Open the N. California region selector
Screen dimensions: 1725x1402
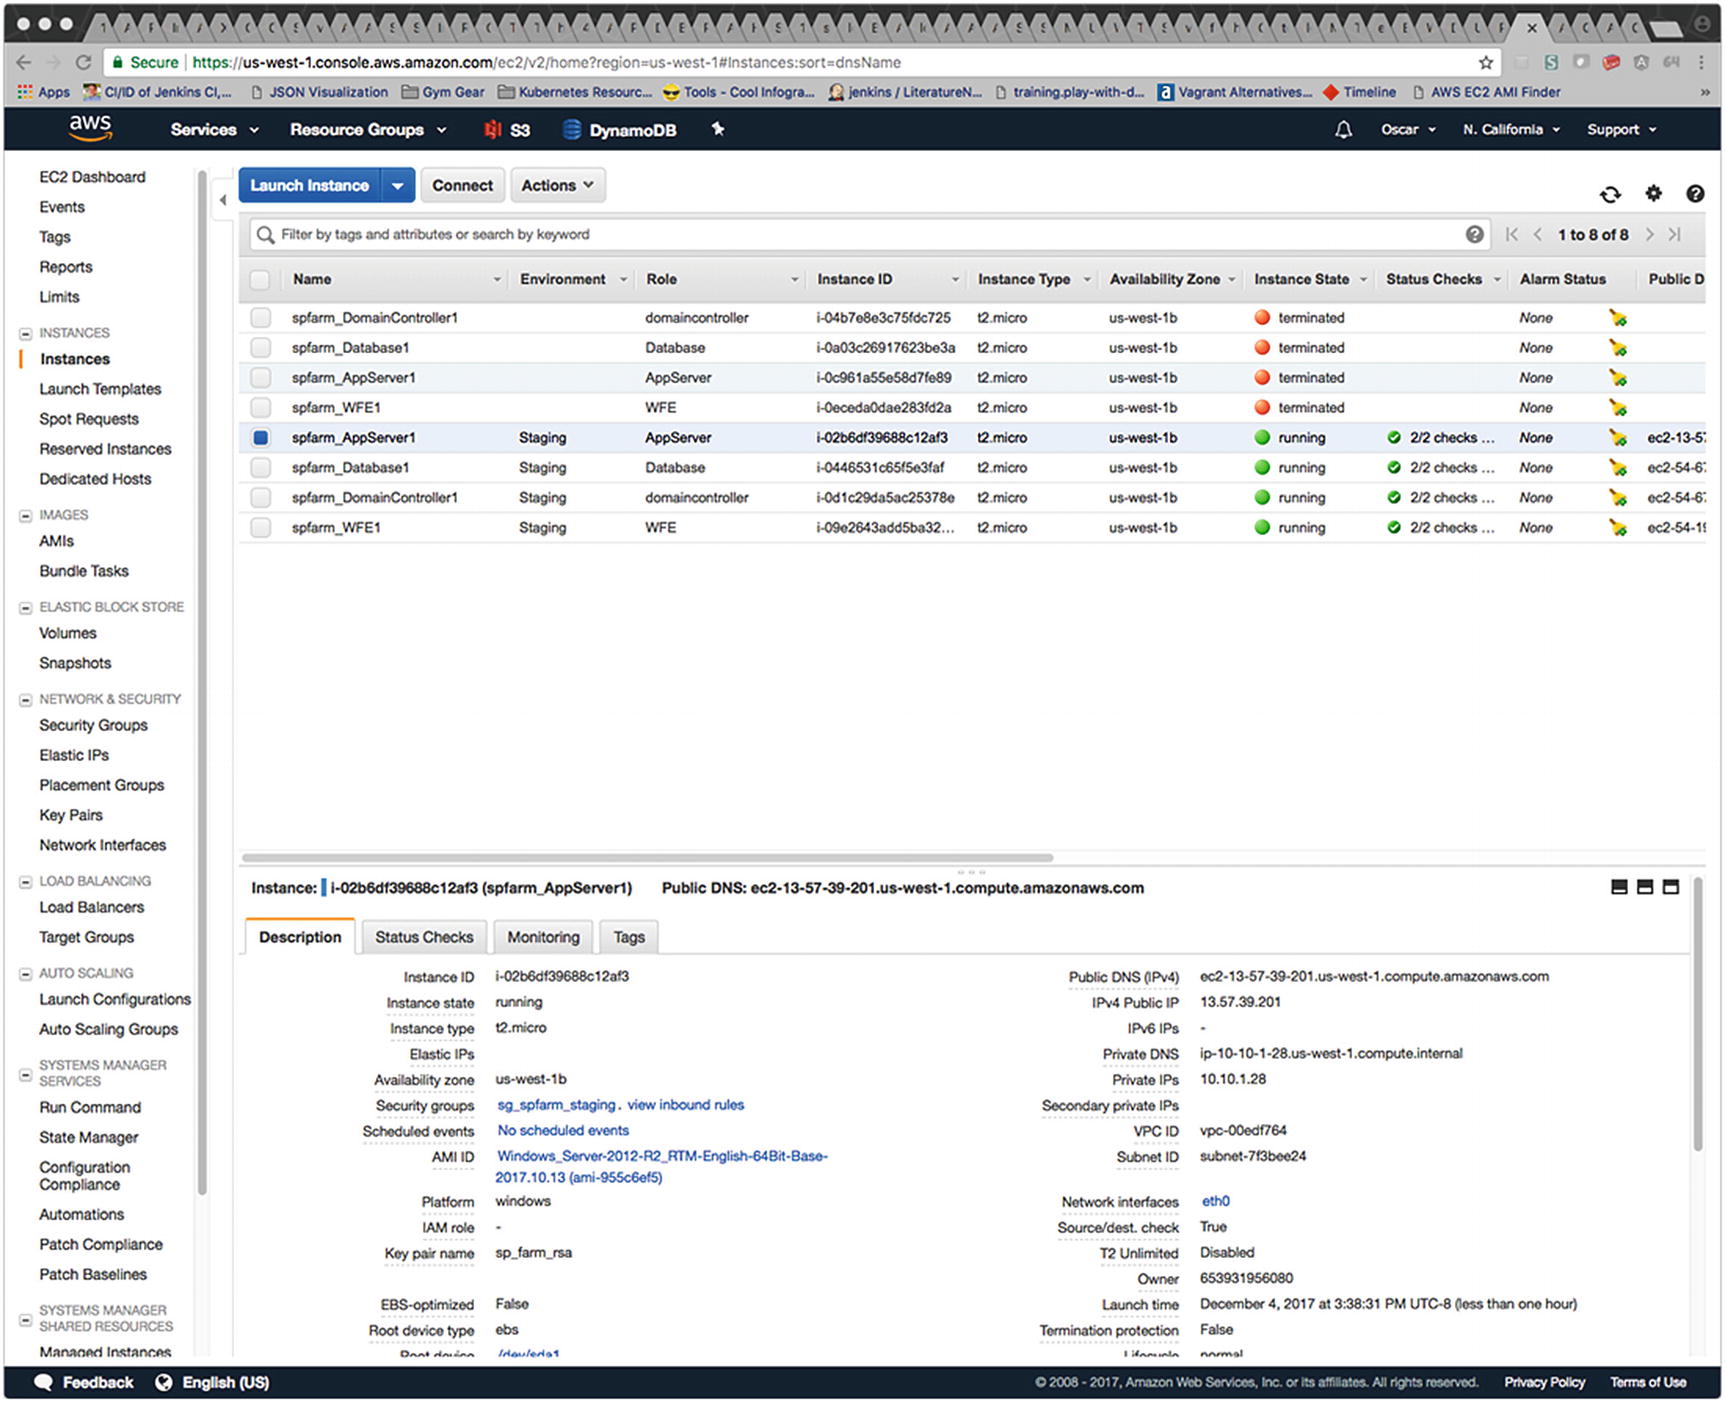1511,130
